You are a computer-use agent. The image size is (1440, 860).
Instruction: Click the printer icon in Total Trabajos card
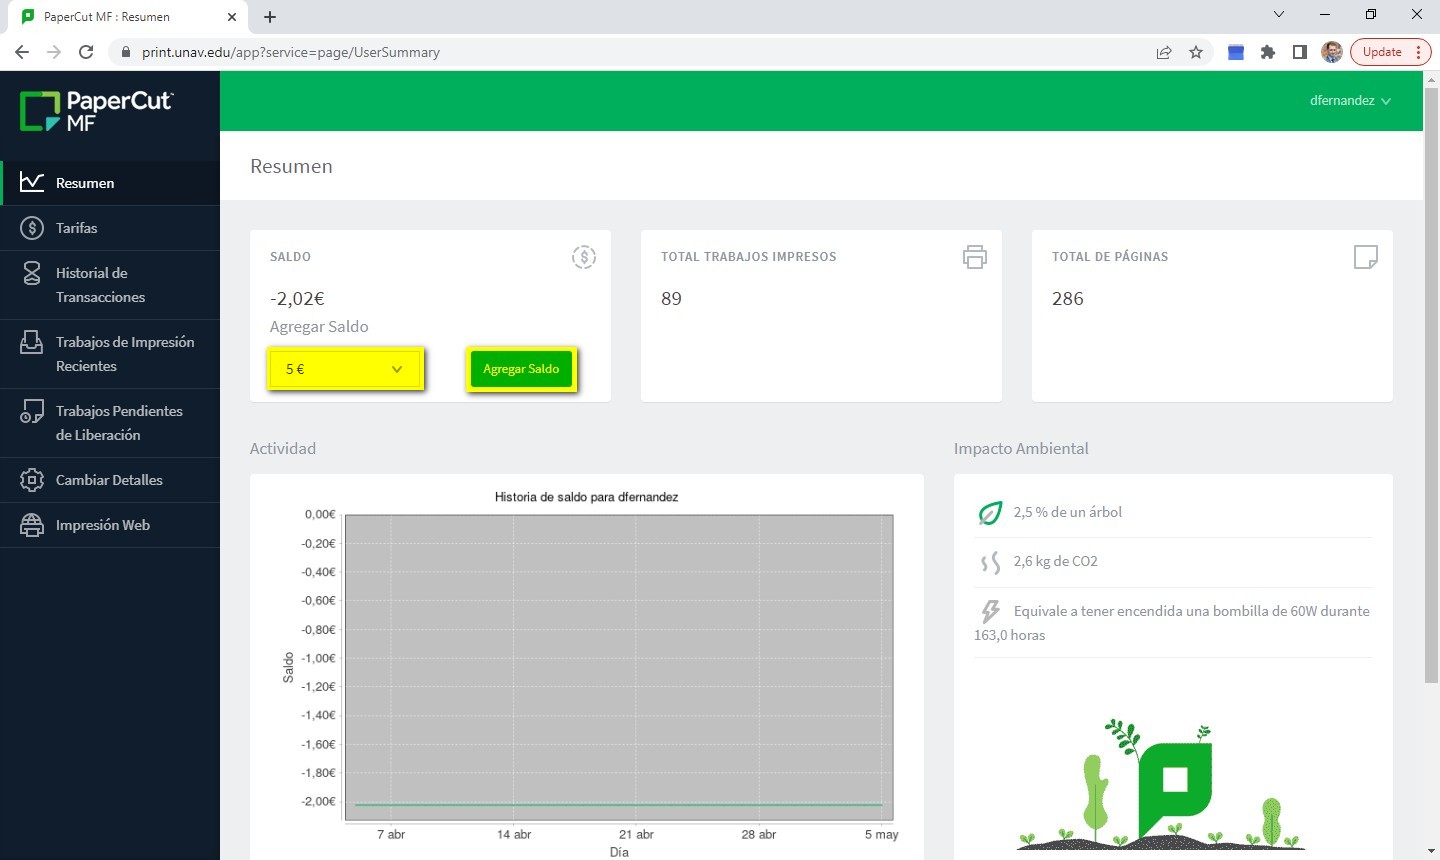click(974, 257)
